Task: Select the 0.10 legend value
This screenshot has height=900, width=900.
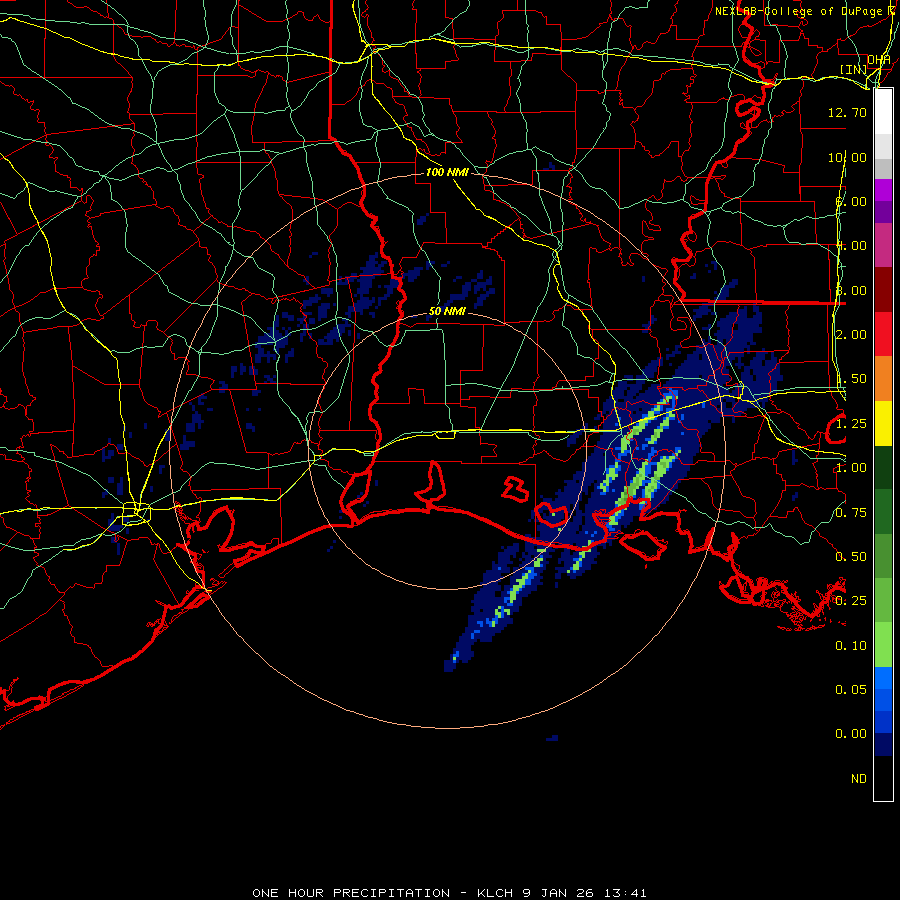Action: (x=851, y=646)
